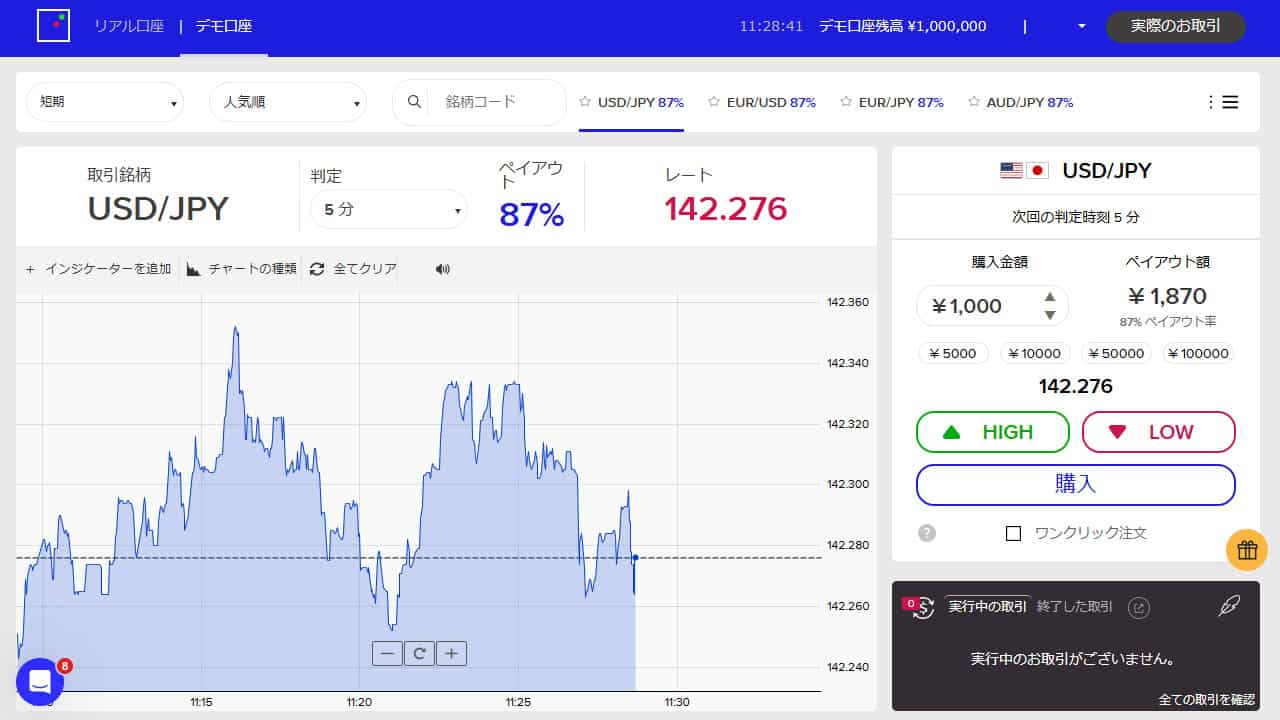Switch to the デモ口座 tab
The height and width of the screenshot is (720, 1280).
pyautogui.click(x=224, y=26)
